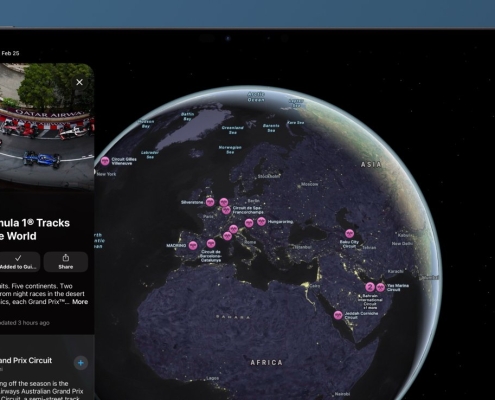Image resolution: width=495 pixels, height=400 pixels.
Task: Select the Hungaroring circuit pin
Action: pos(261,221)
